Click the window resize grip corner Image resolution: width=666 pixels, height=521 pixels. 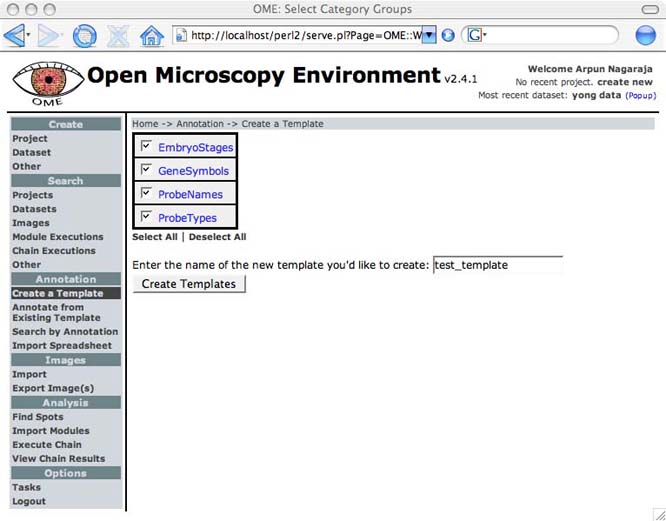(658, 514)
